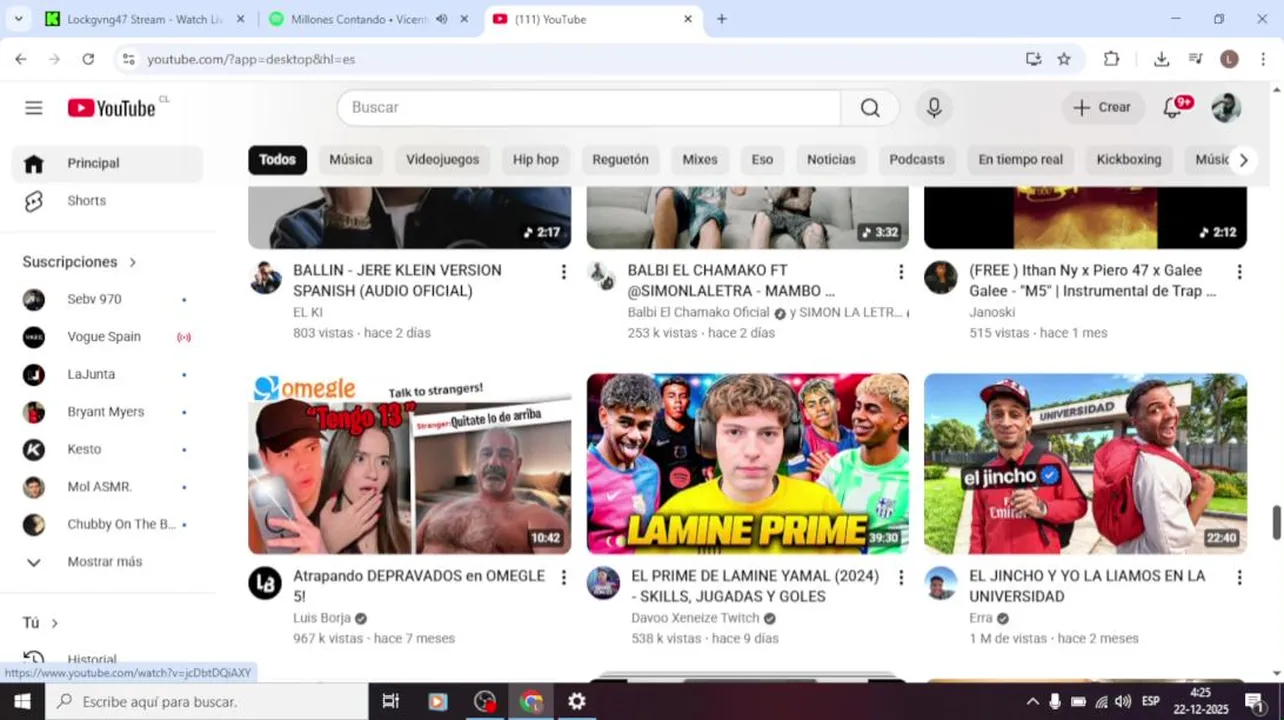This screenshot has width=1284, height=720.
Task: Open Shorts from sidebar
Action: tap(108, 201)
